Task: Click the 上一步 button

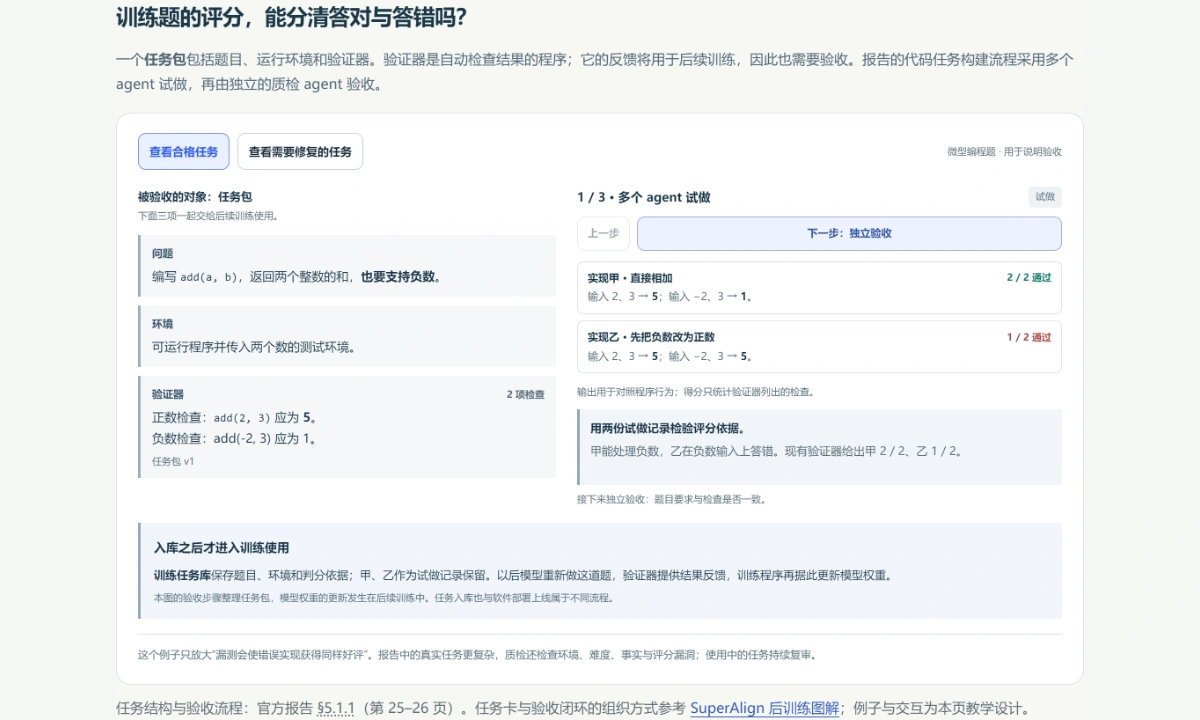Action: coord(603,233)
